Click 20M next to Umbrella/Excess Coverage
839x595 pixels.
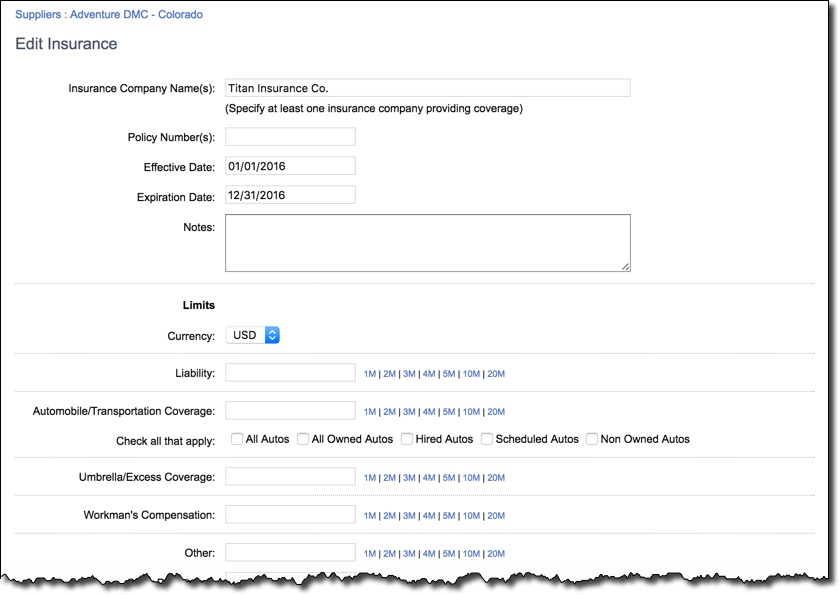(x=493, y=477)
